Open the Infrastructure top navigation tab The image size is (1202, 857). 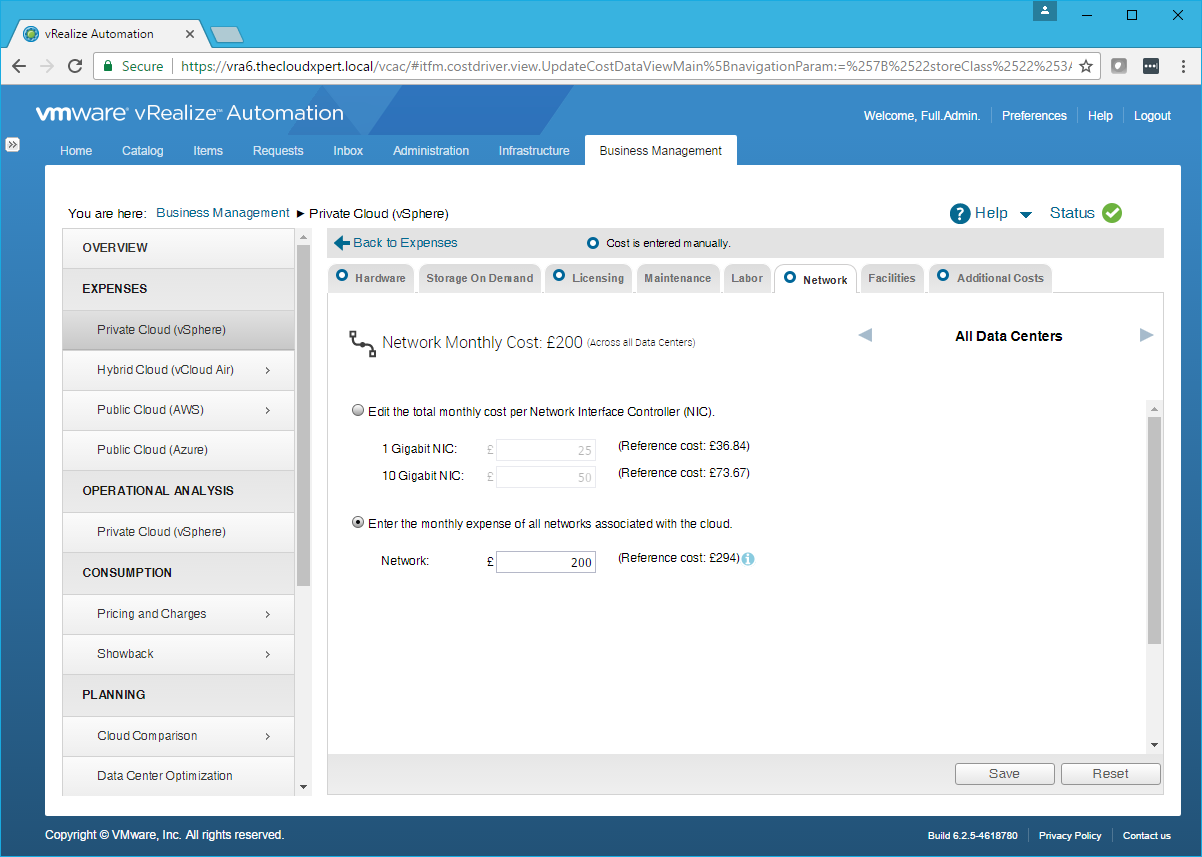tap(534, 151)
